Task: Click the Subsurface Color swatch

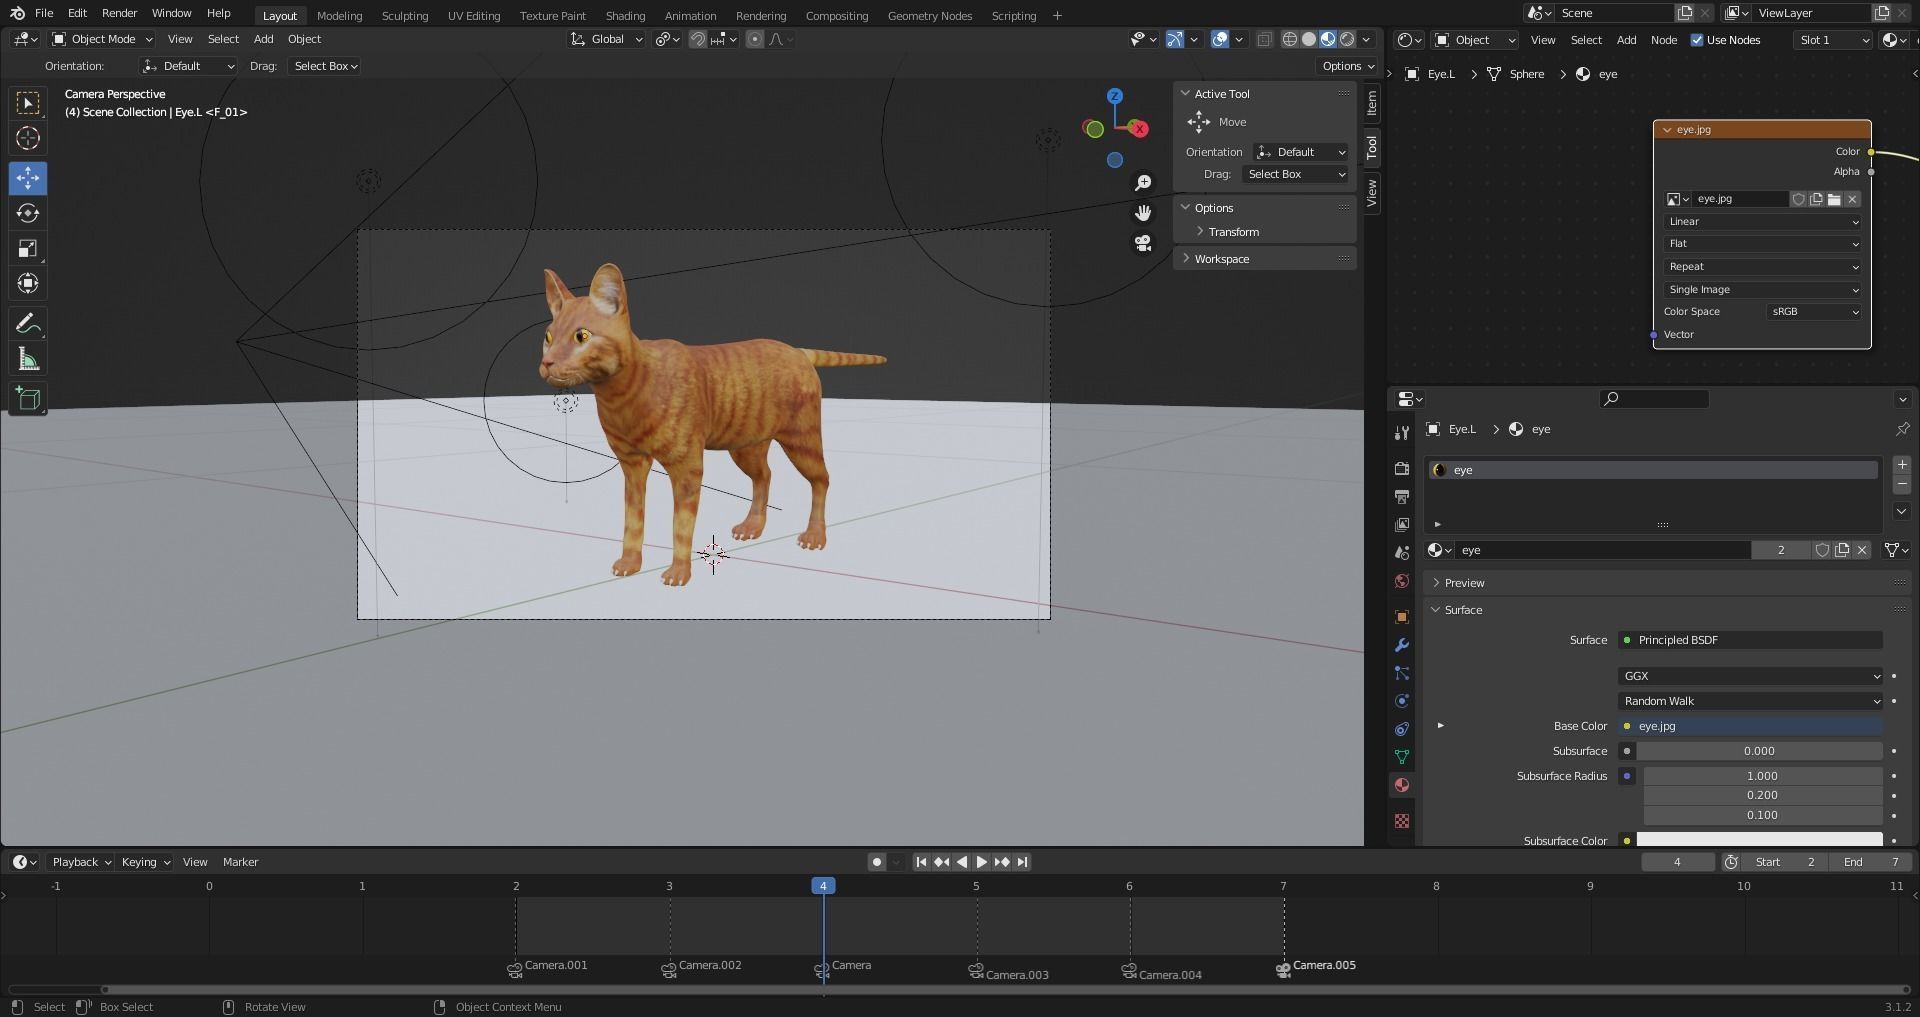Action: [x=1759, y=840]
